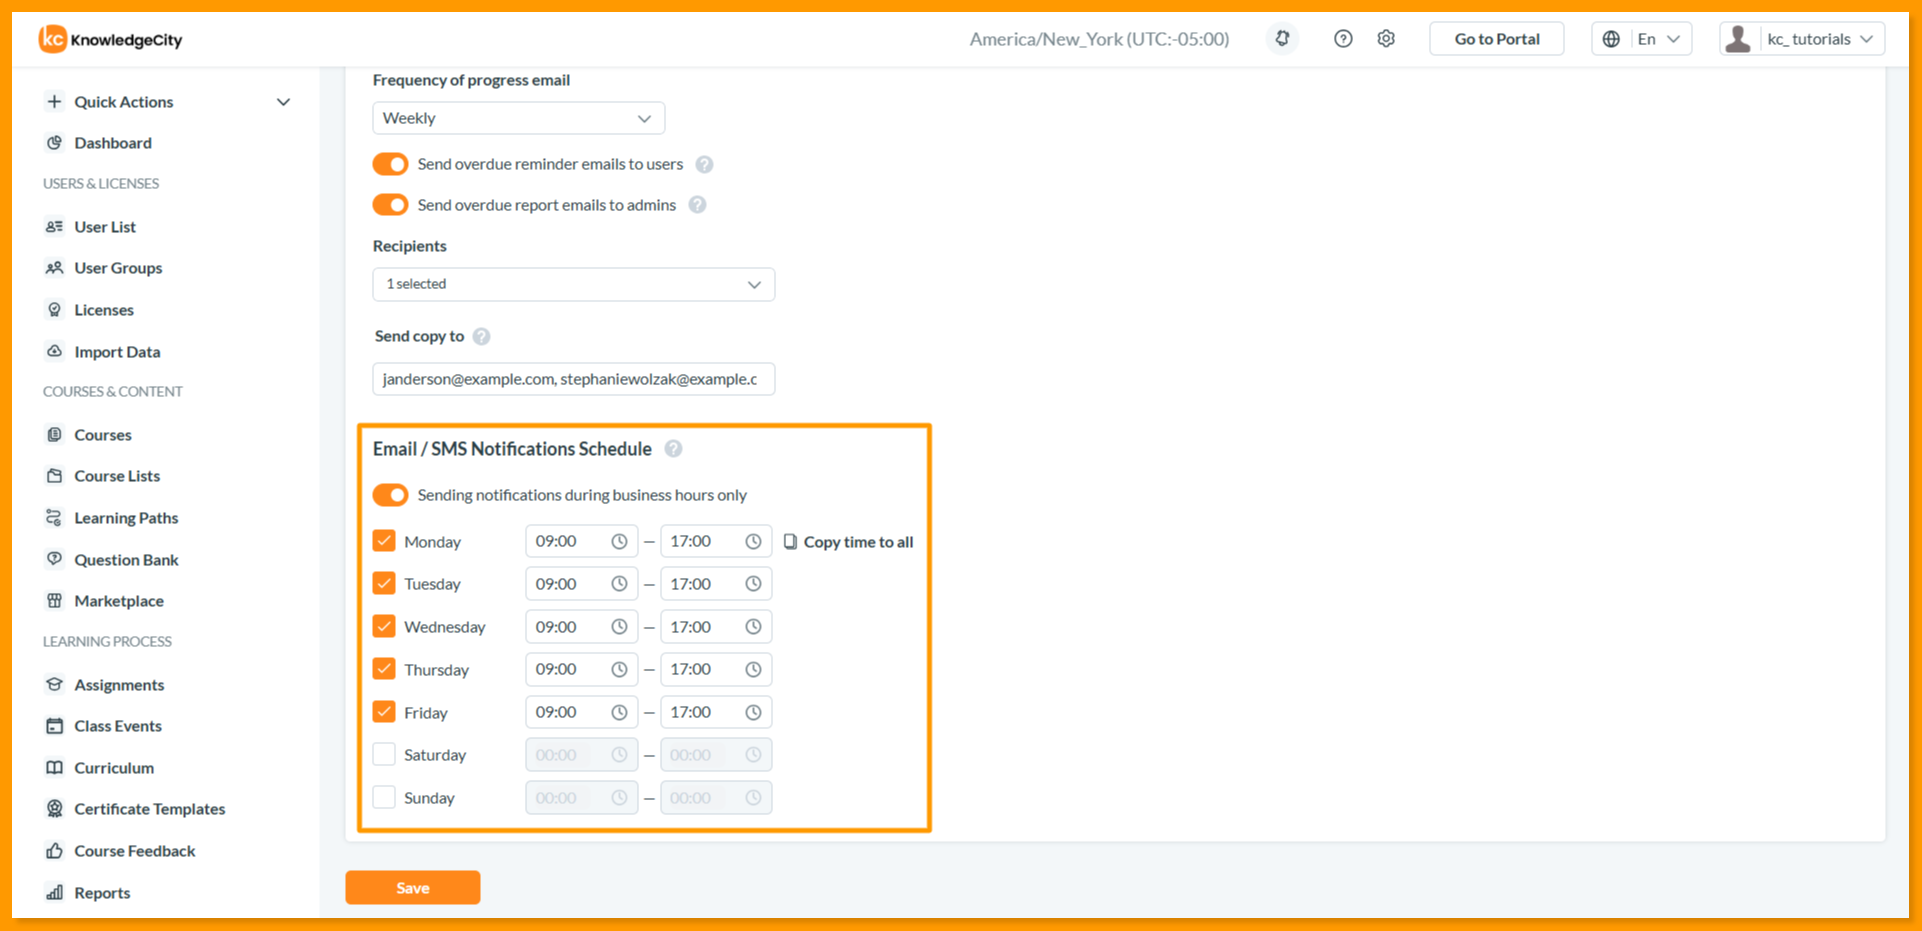
Task: Click the Send copy to email field
Action: point(573,379)
